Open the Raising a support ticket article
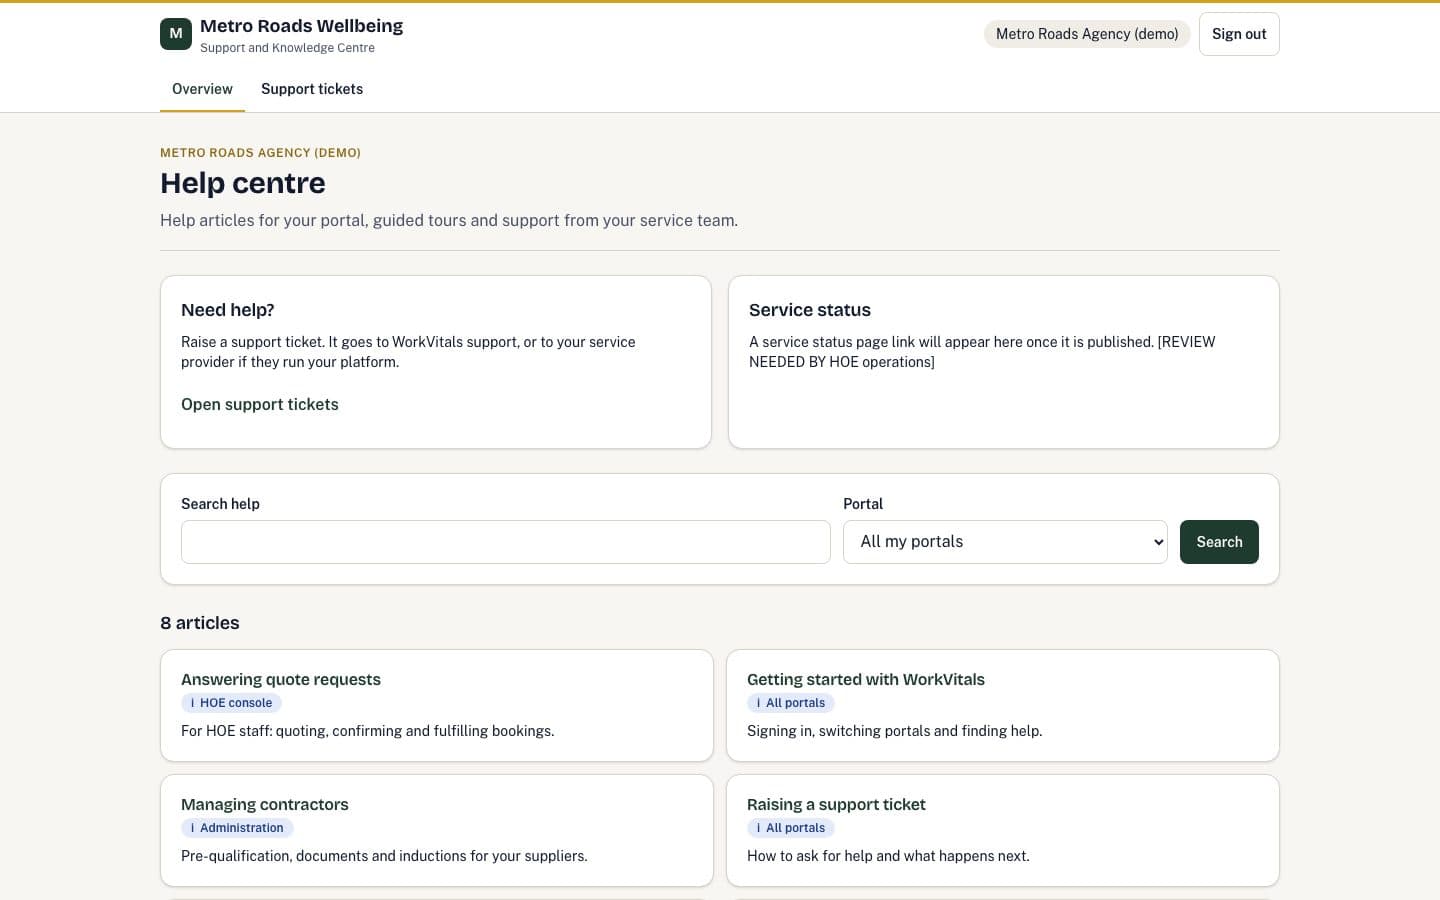 click(836, 805)
